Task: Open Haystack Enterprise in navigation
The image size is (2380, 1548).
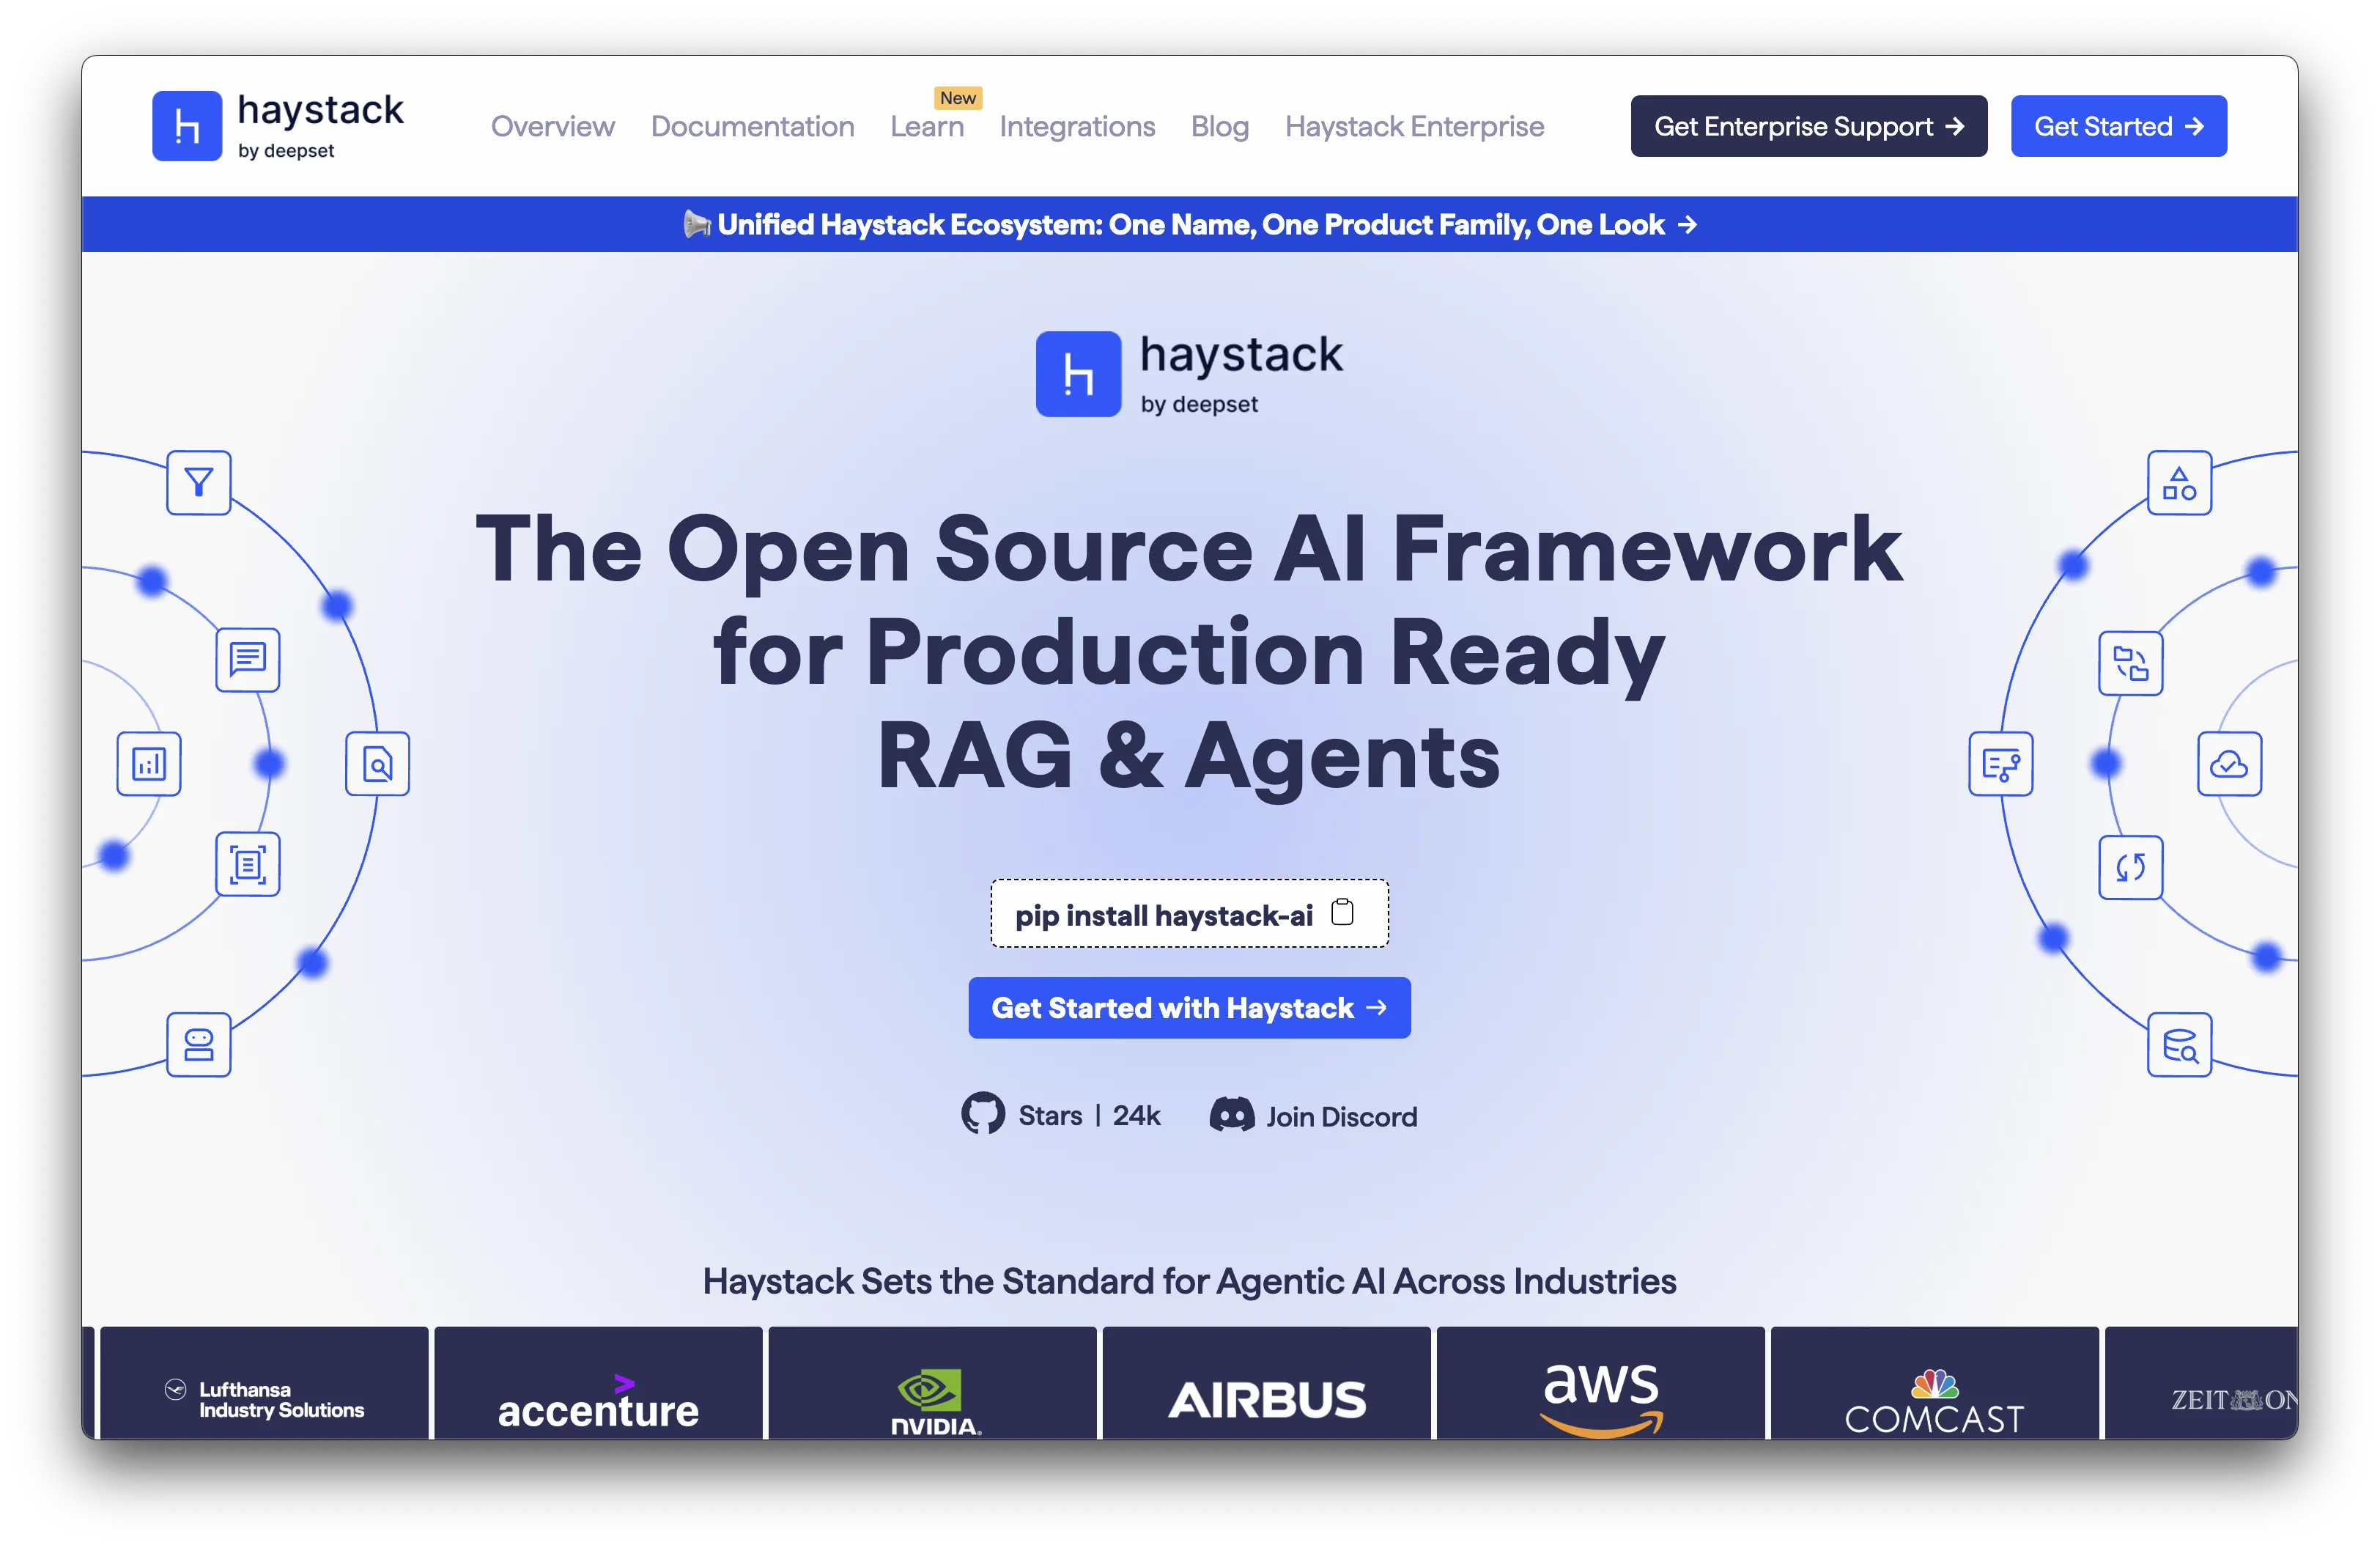Action: coord(1414,127)
